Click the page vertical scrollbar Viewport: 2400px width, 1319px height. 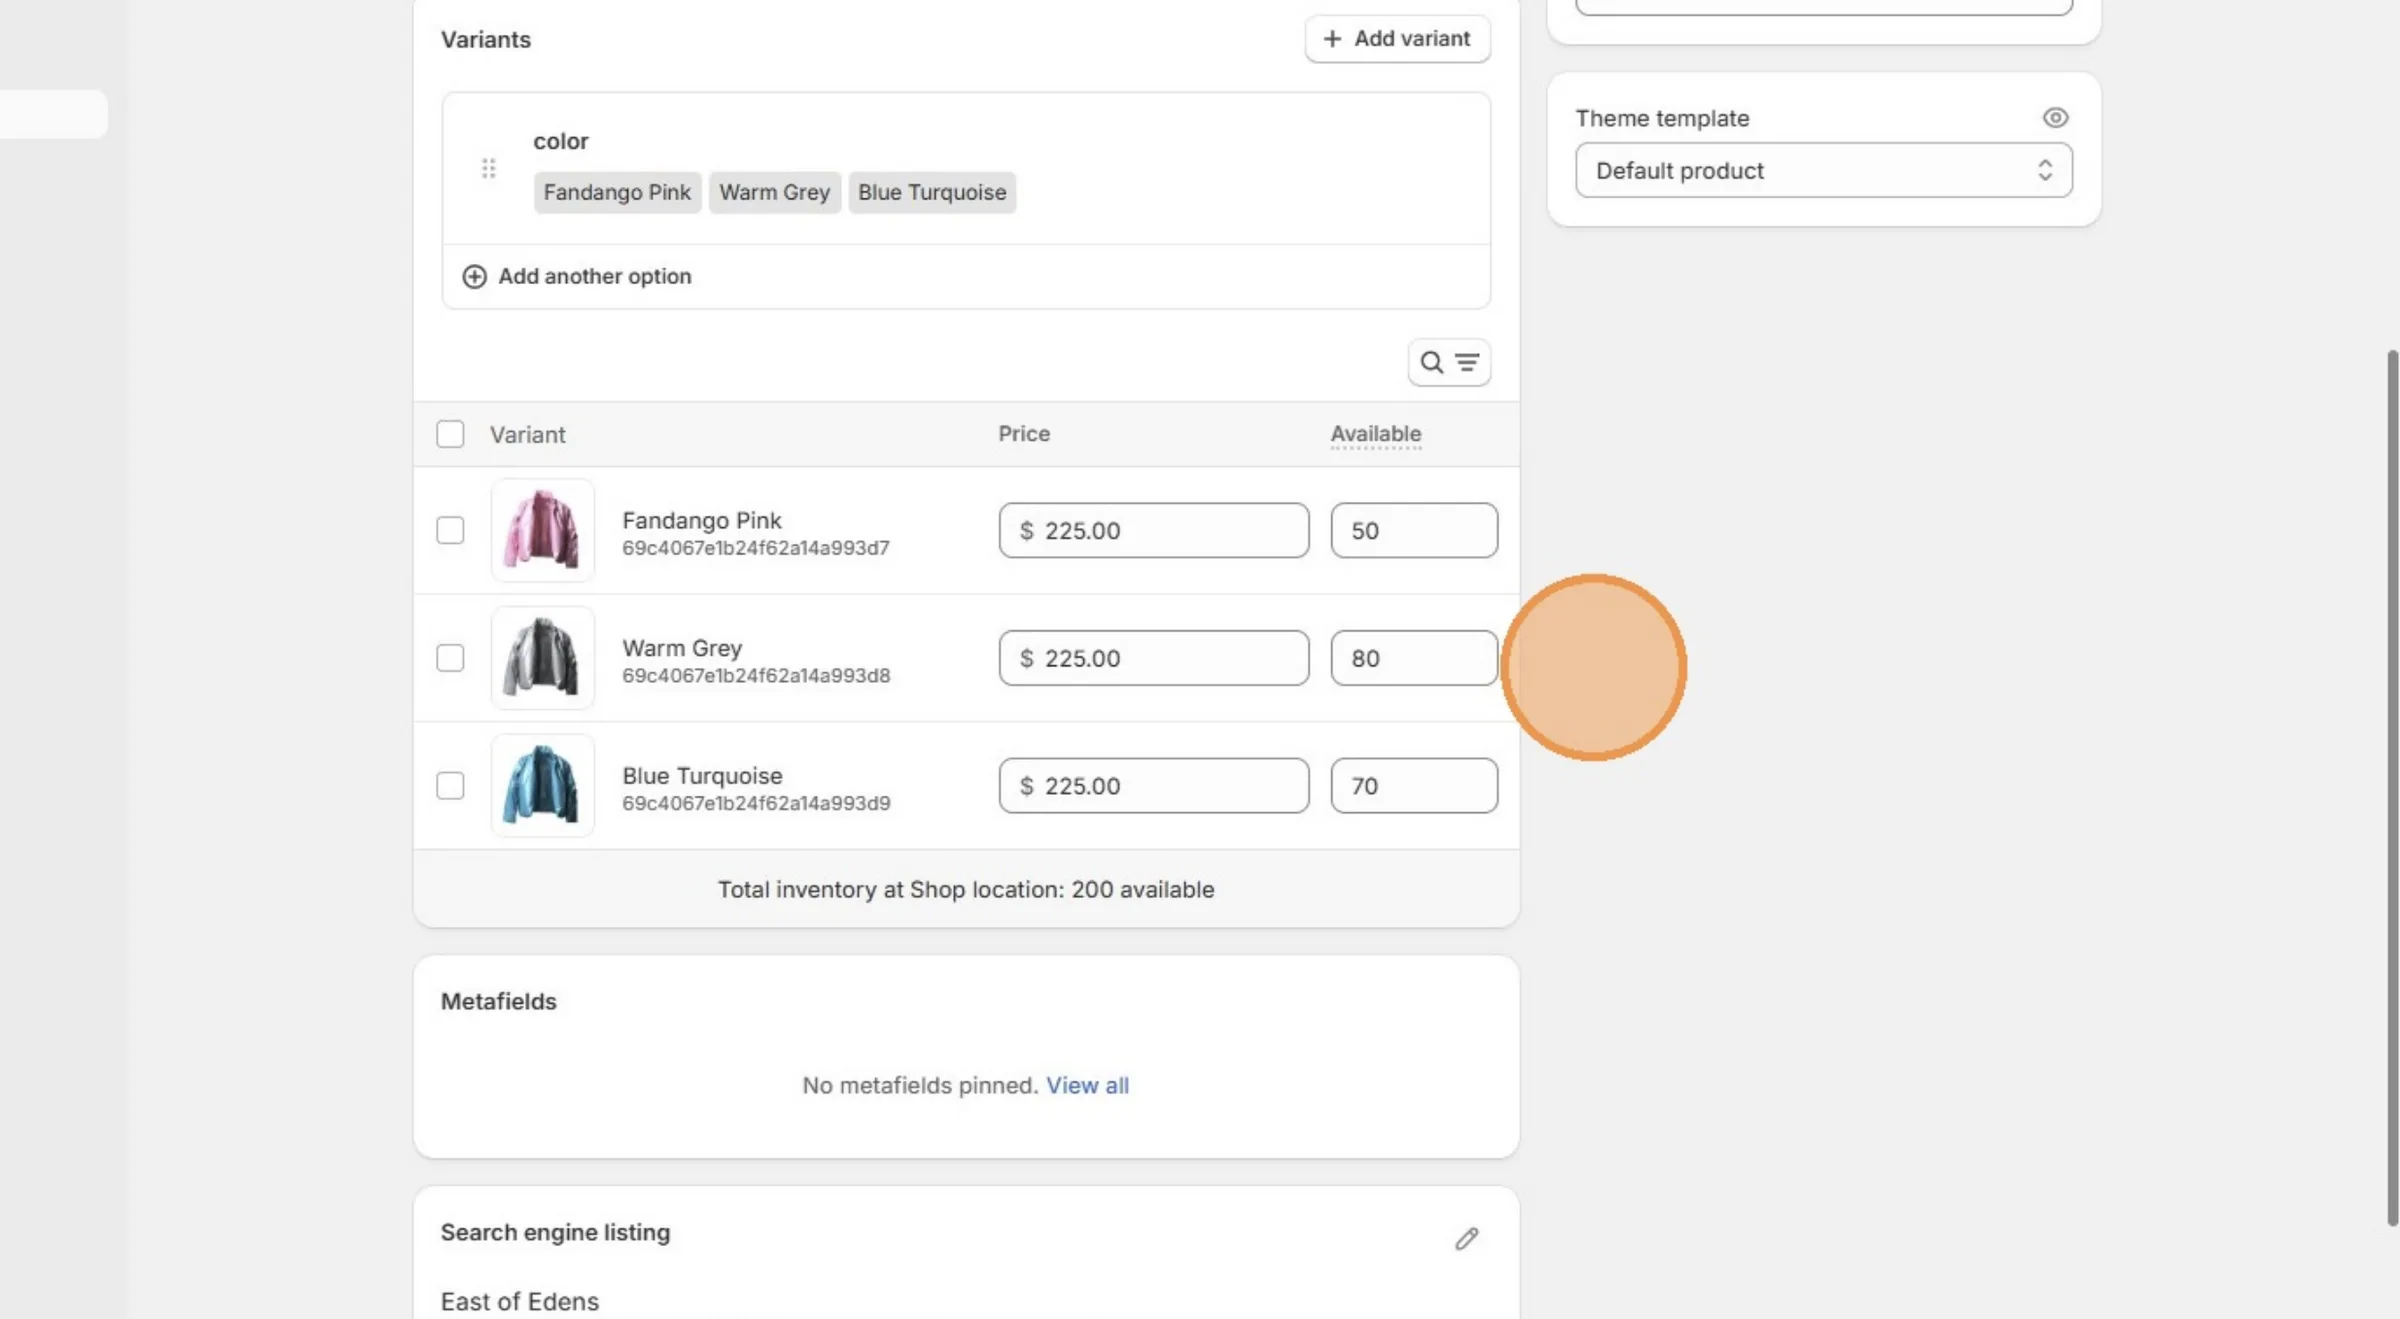[2392, 788]
